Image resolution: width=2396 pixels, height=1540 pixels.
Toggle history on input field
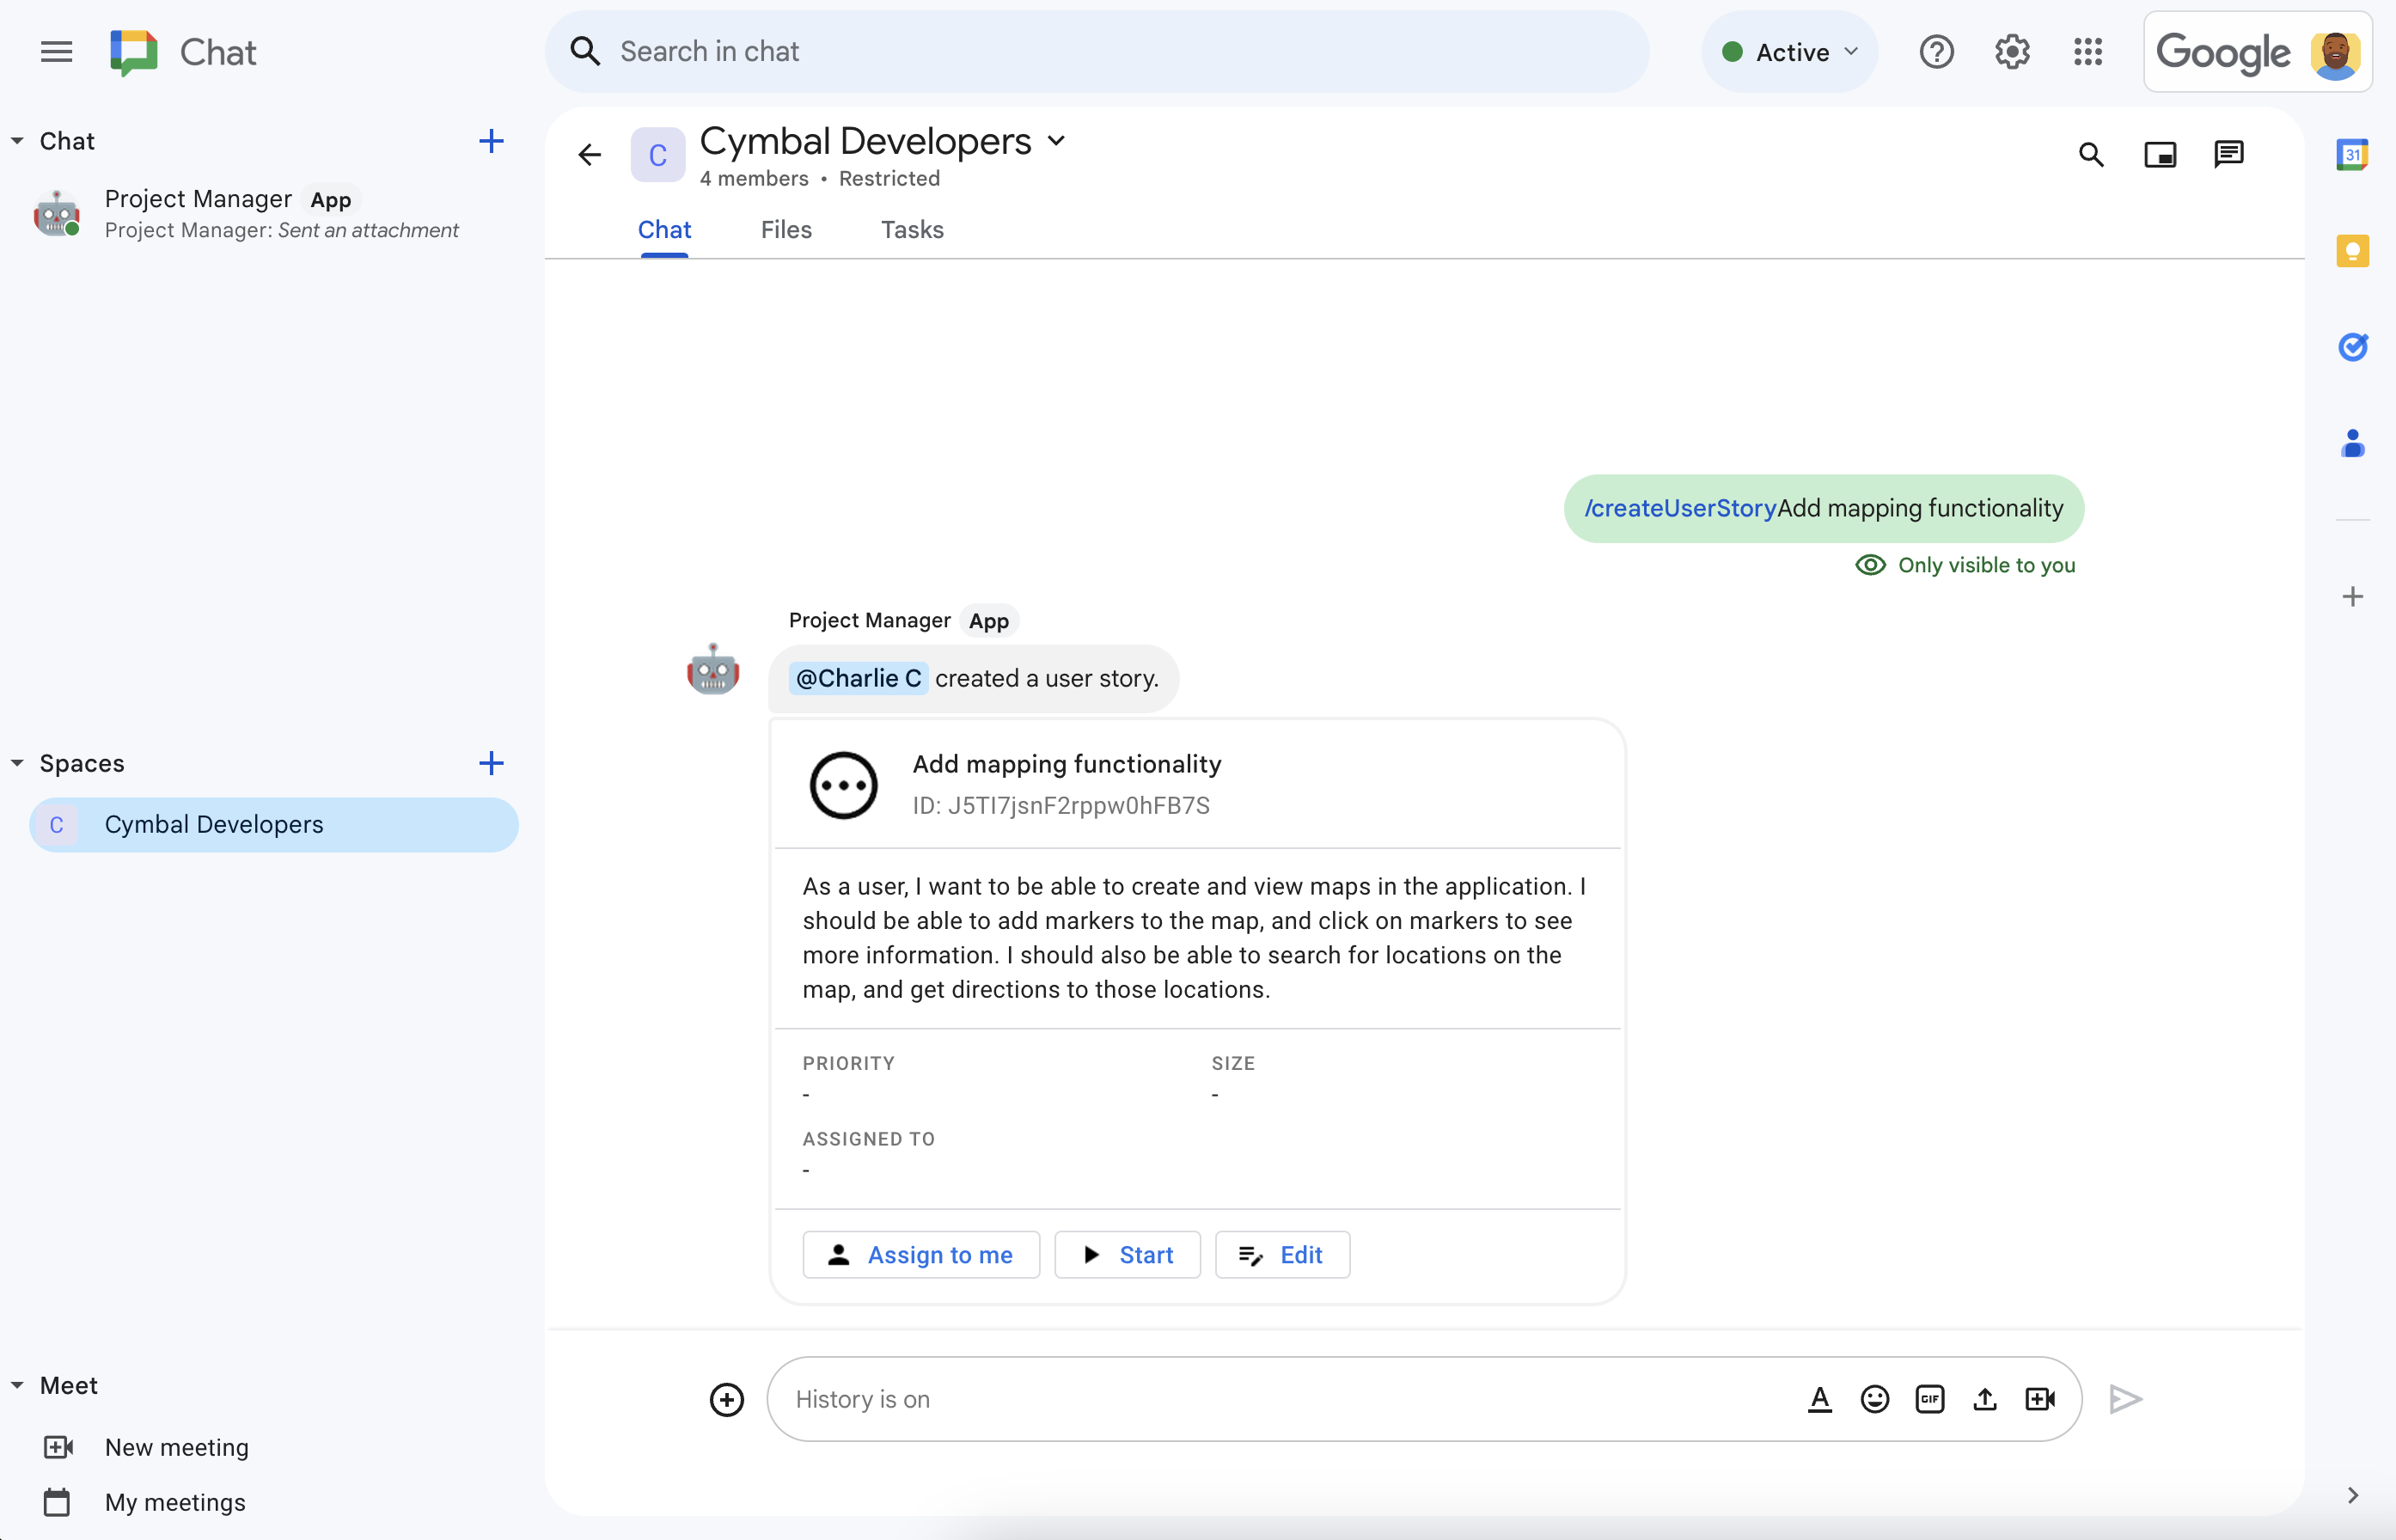[x=863, y=1398]
